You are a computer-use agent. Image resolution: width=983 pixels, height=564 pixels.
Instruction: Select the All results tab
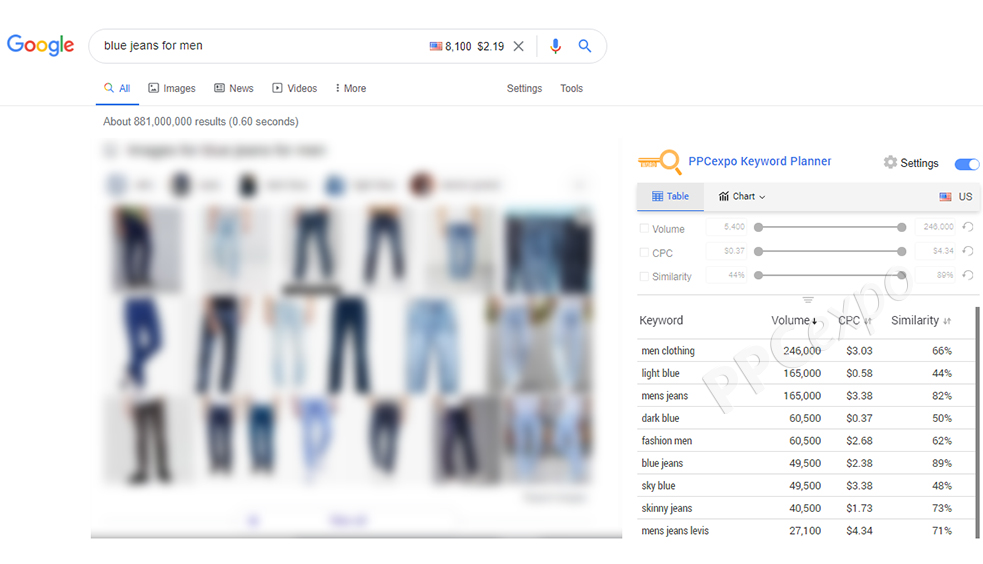(x=117, y=88)
